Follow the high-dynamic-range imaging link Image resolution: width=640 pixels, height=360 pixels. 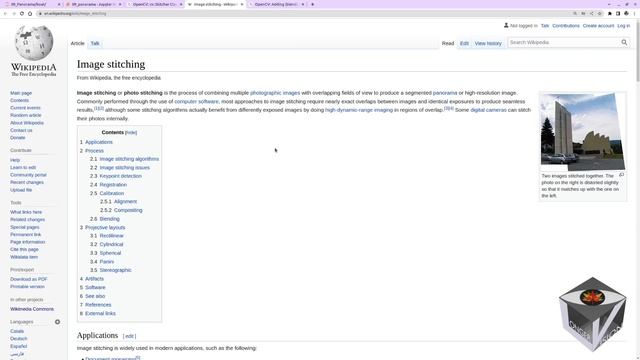pyautogui.click(x=359, y=110)
